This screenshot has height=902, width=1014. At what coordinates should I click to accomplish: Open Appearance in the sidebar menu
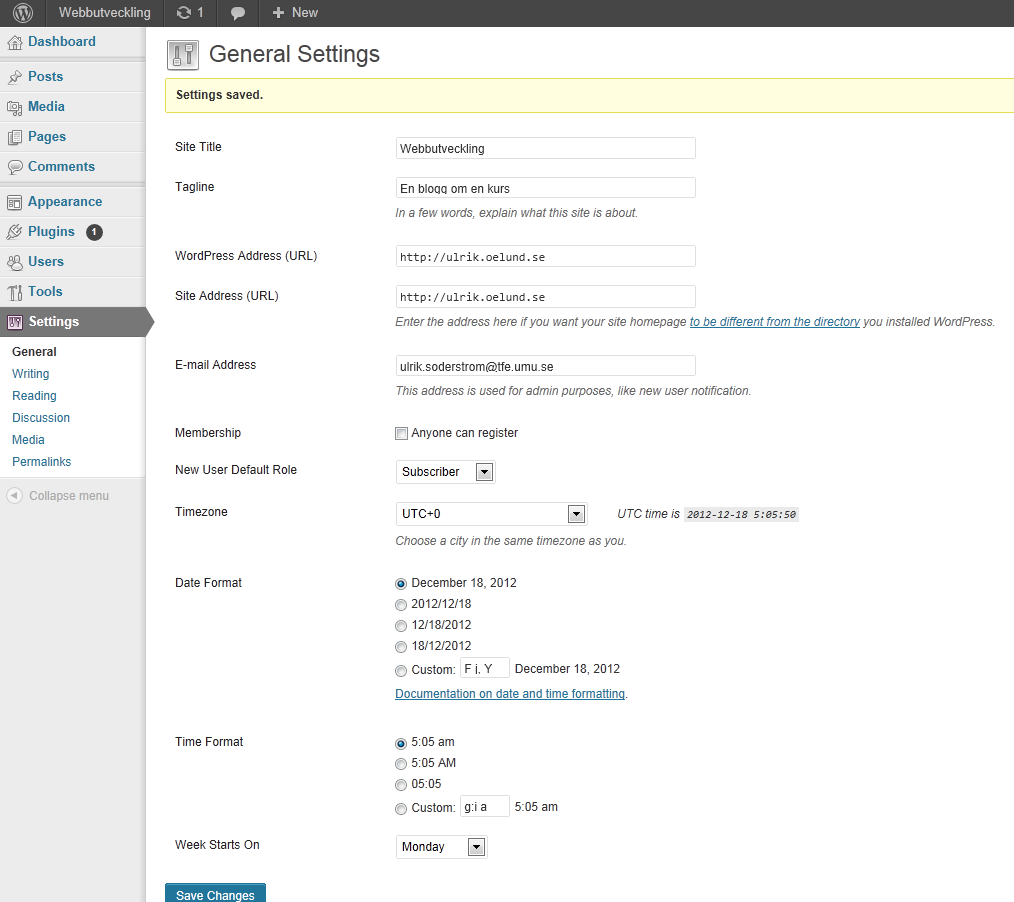65,202
